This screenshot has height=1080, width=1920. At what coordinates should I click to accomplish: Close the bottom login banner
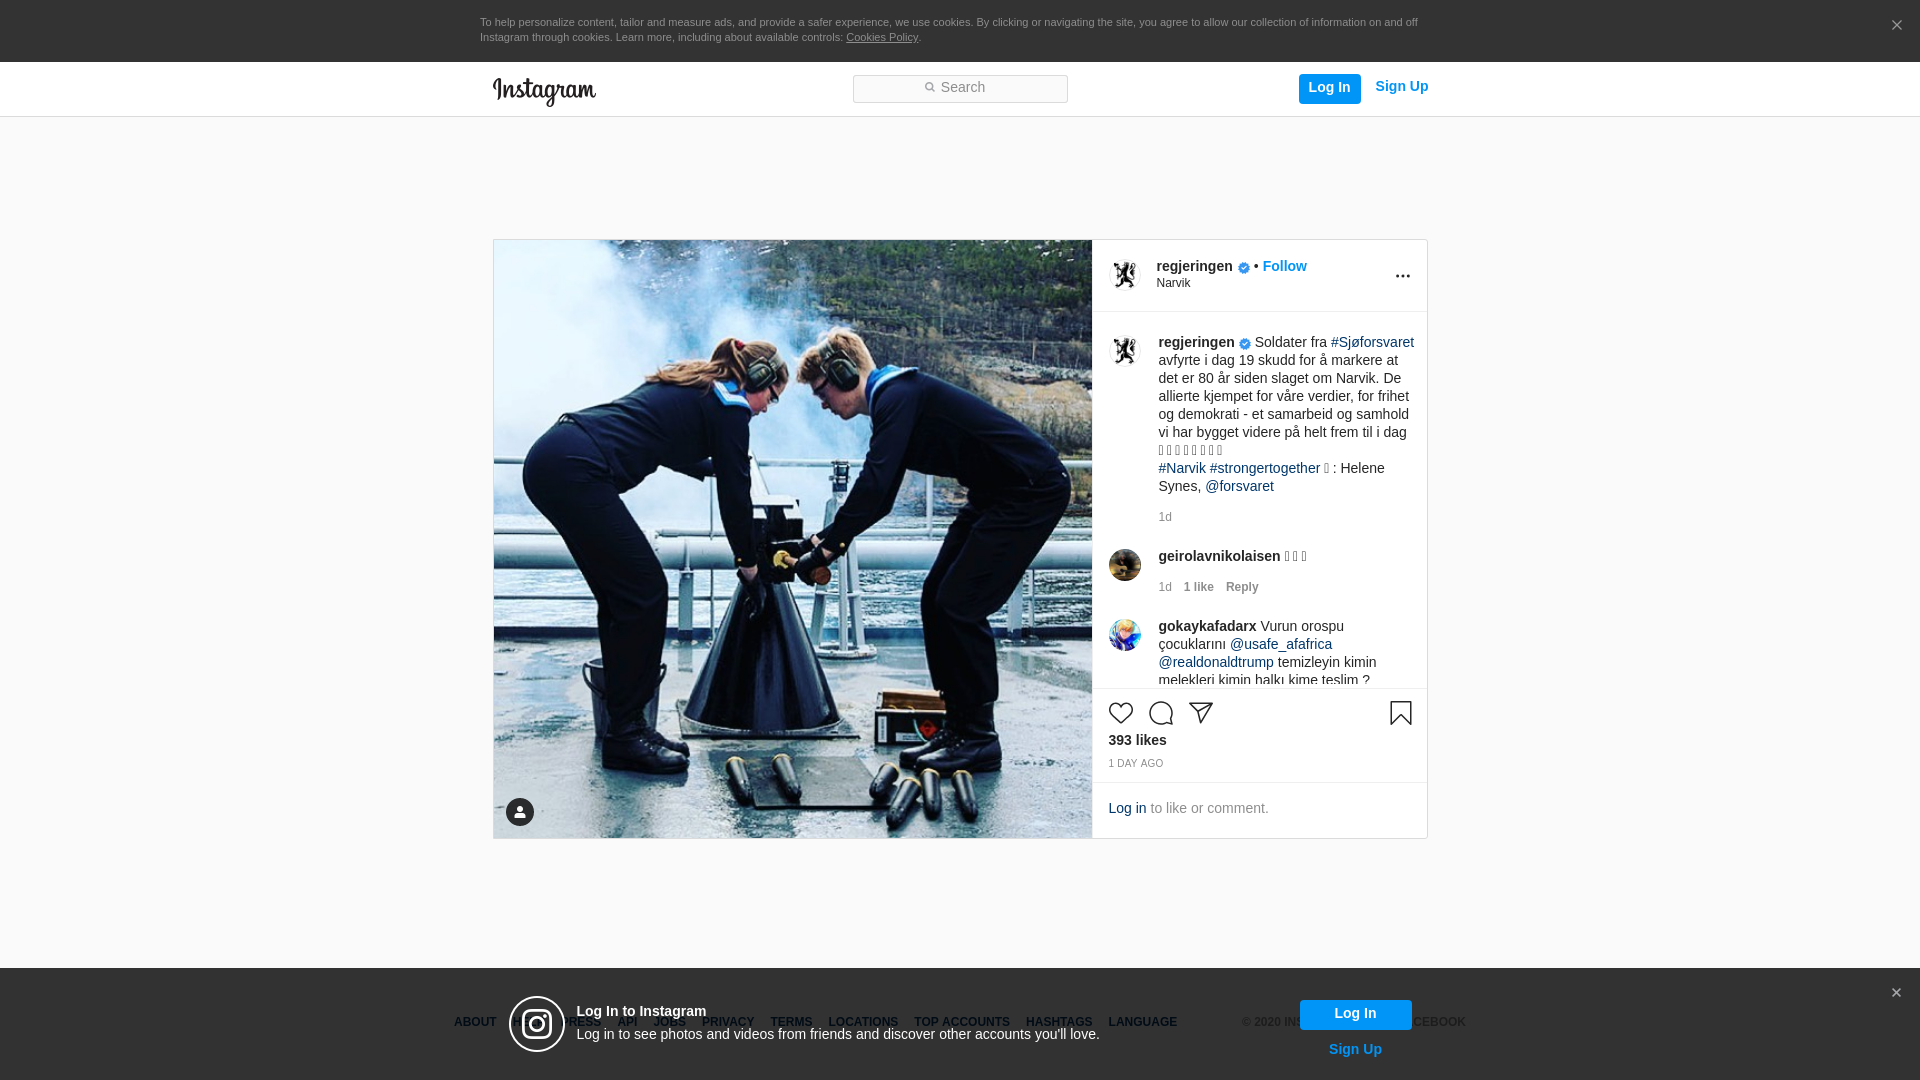1896,993
